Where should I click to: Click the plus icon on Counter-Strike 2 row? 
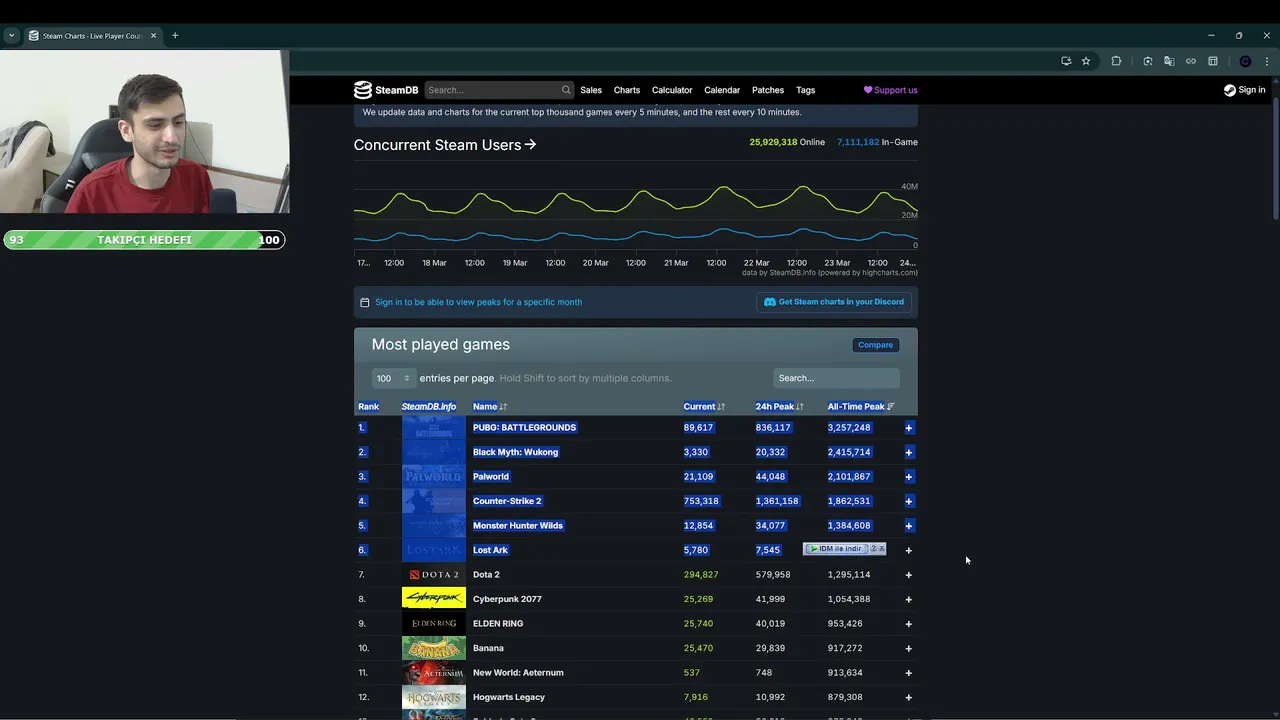[909, 501]
